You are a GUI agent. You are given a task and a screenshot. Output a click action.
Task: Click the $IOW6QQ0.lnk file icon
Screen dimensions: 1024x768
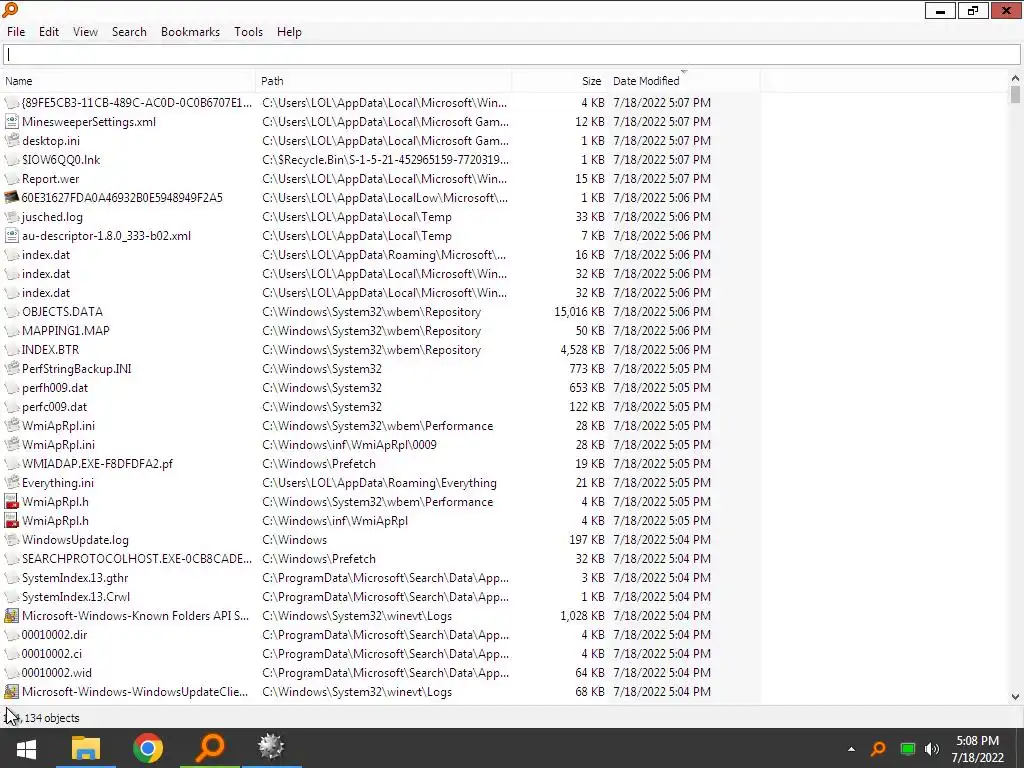pos(12,160)
